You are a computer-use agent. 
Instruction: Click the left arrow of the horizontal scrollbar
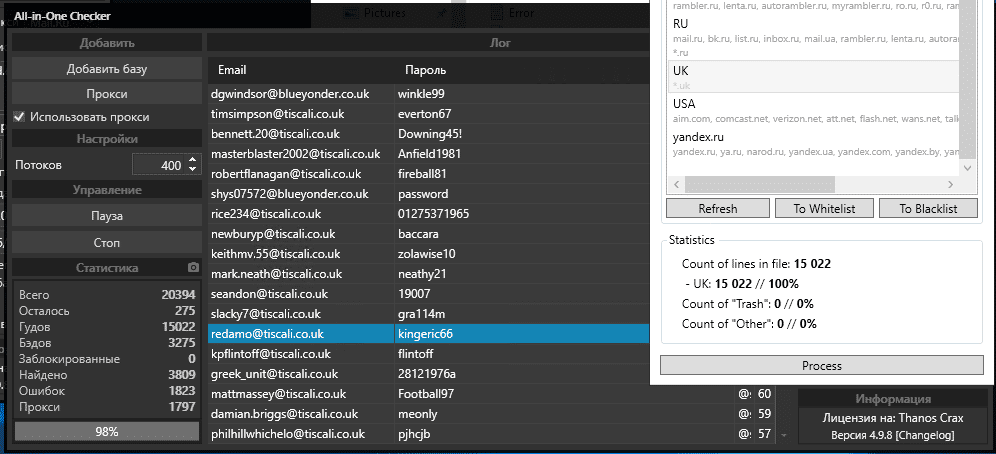point(676,185)
